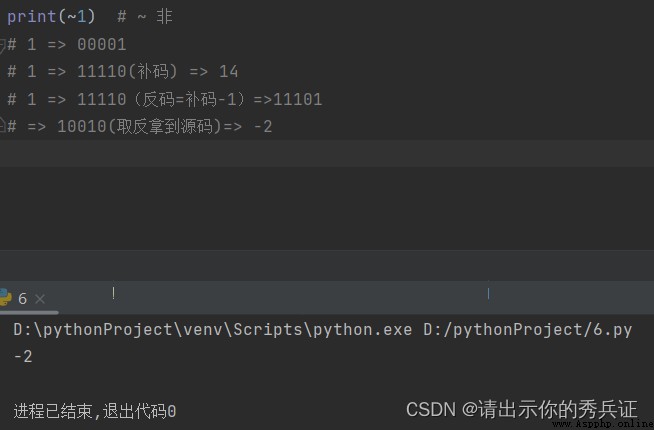Click the 11101 value in the comment
This screenshot has width=654, height=430.
(x=297, y=100)
